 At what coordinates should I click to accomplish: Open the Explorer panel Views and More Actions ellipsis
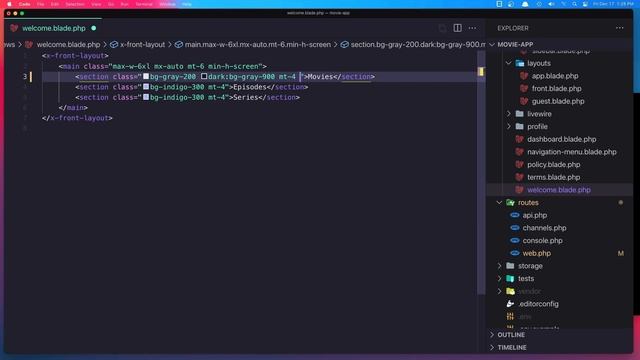(620, 28)
